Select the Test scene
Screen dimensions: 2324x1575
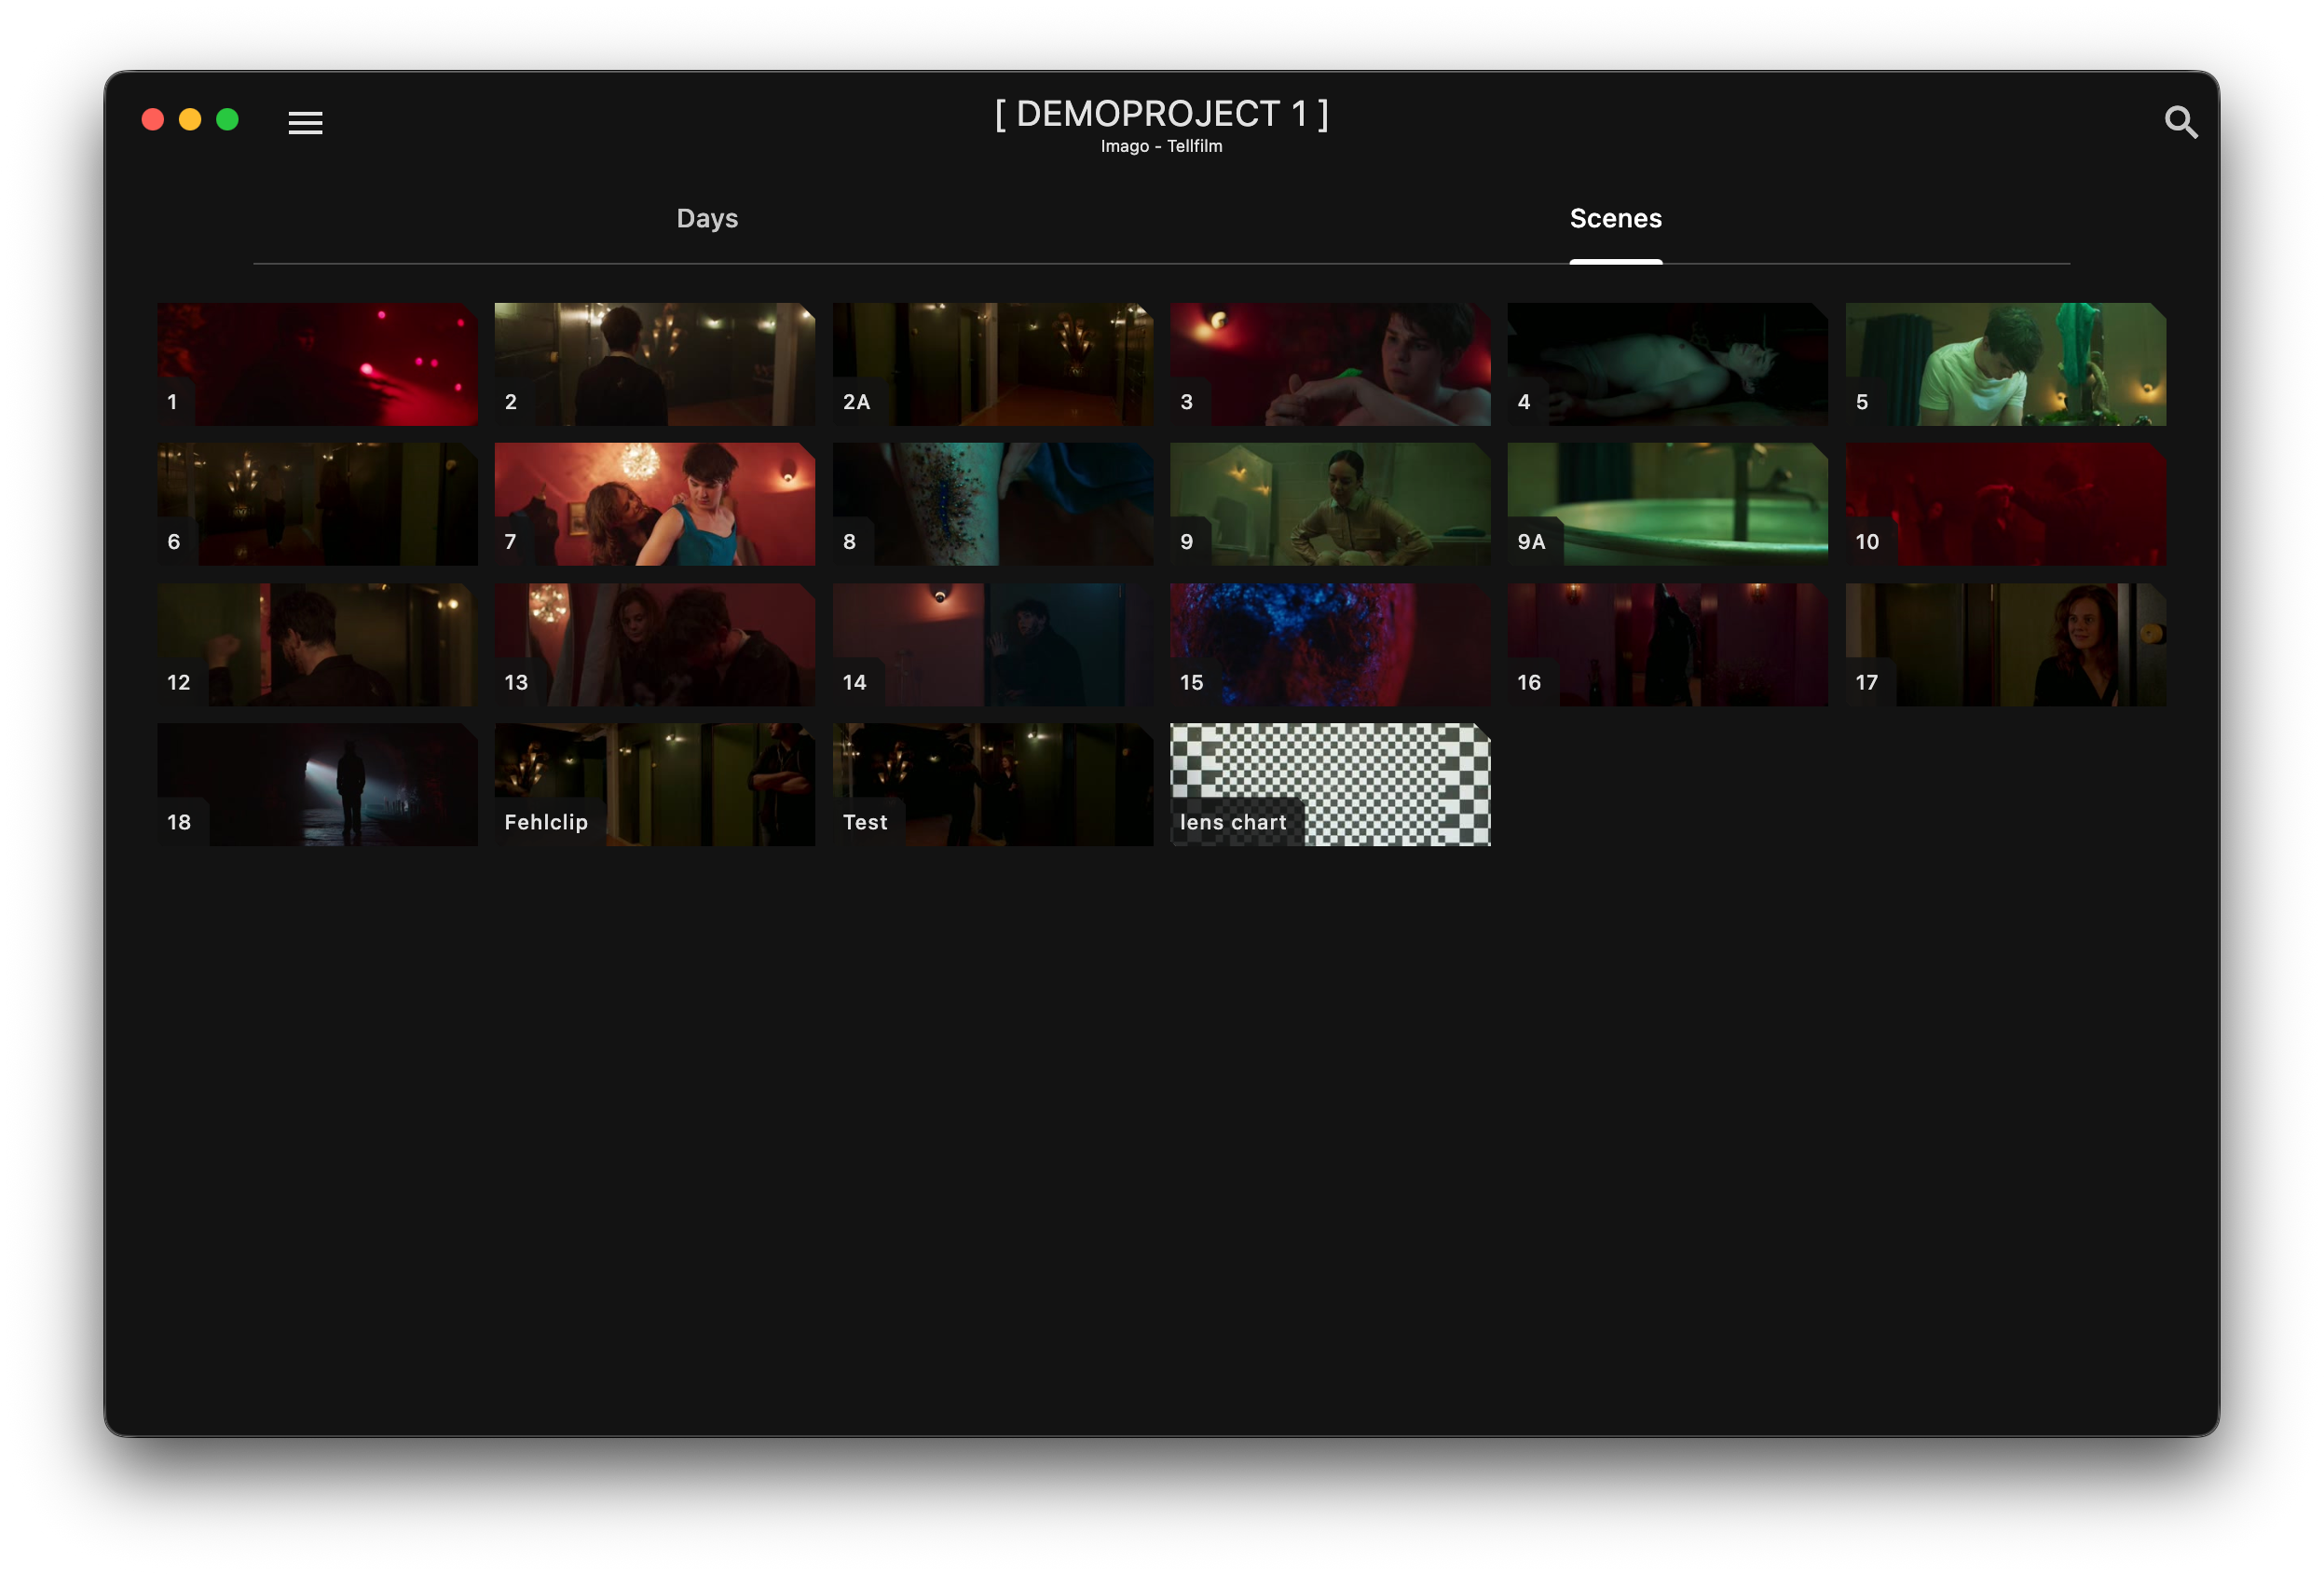pos(992,784)
